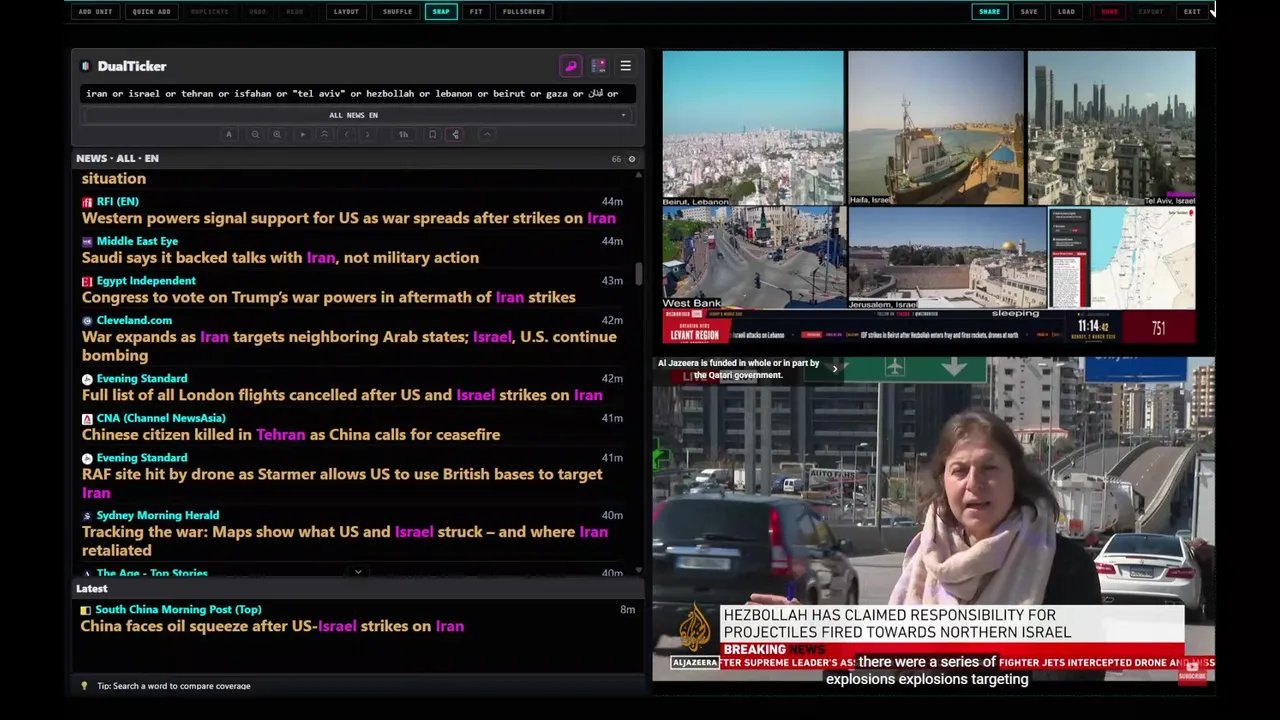
Task: Expand list with chevron above Latest
Action: [358, 572]
